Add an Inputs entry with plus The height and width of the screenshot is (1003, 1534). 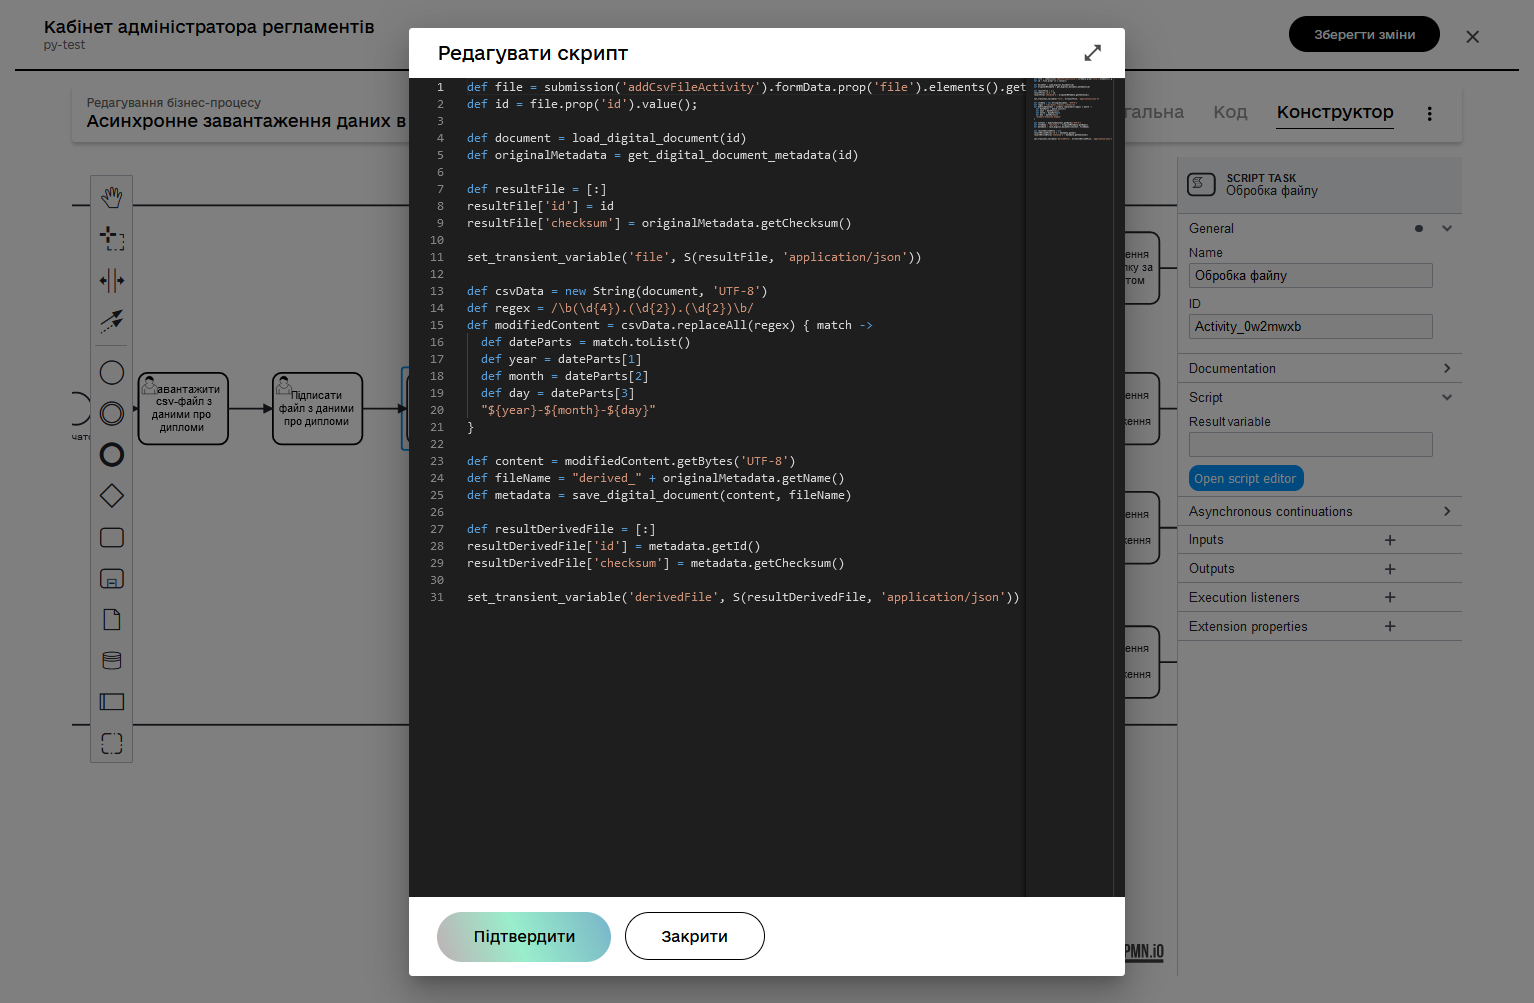[1390, 540]
